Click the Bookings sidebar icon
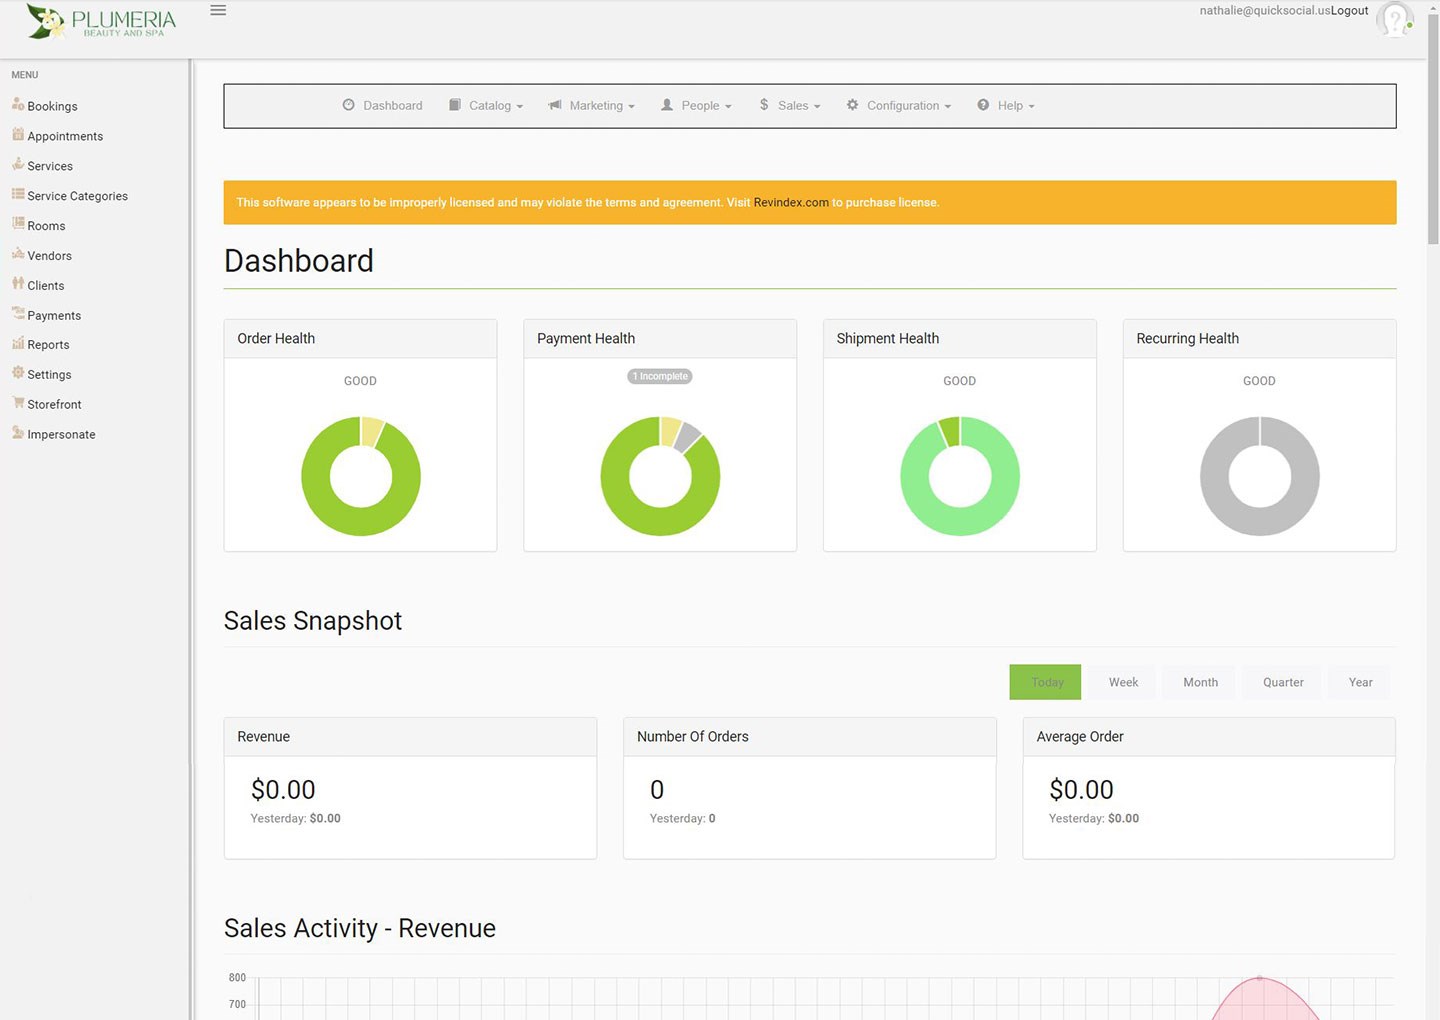This screenshot has width=1440, height=1020. [x=18, y=104]
